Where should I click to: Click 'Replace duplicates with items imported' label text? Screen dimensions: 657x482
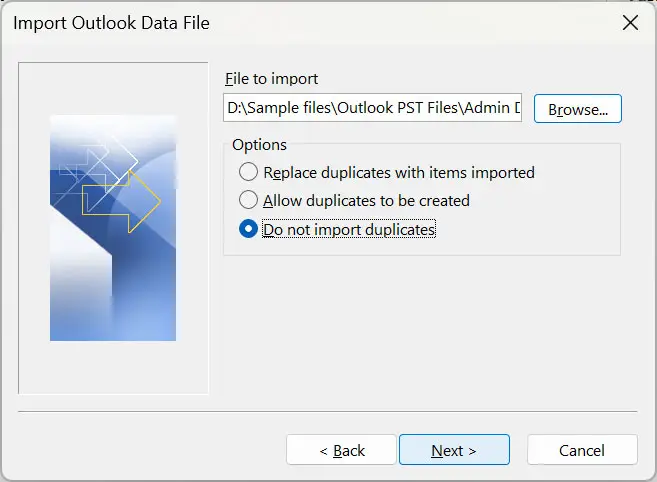[398, 172]
